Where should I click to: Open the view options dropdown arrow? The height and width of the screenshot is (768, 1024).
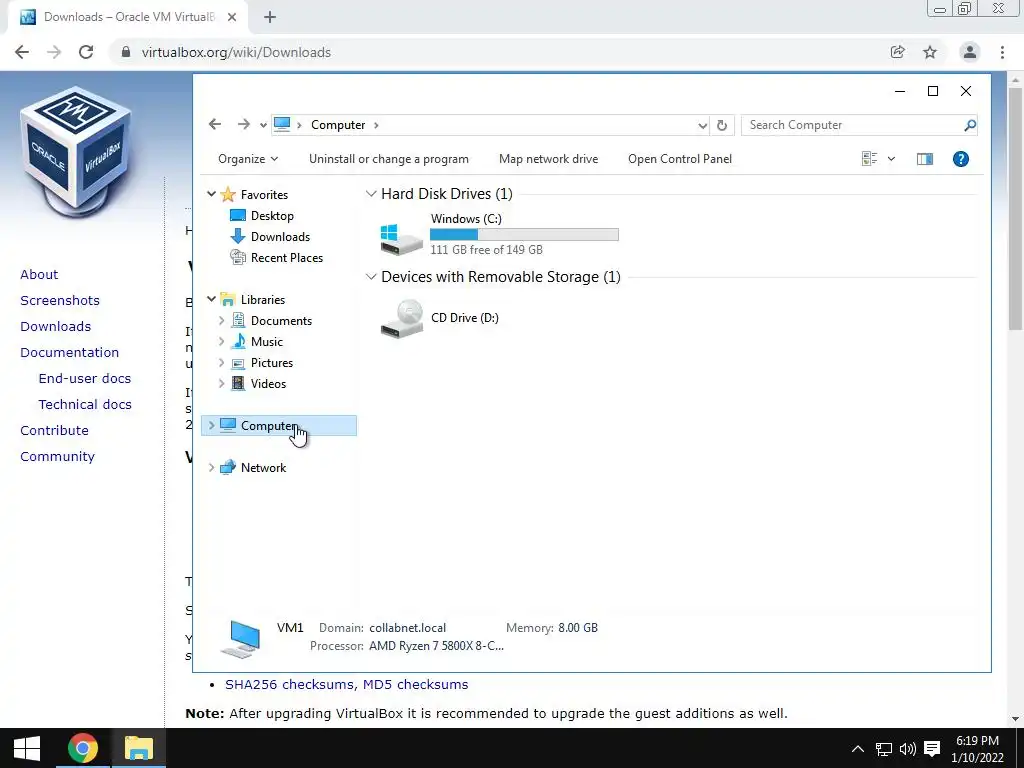891,159
